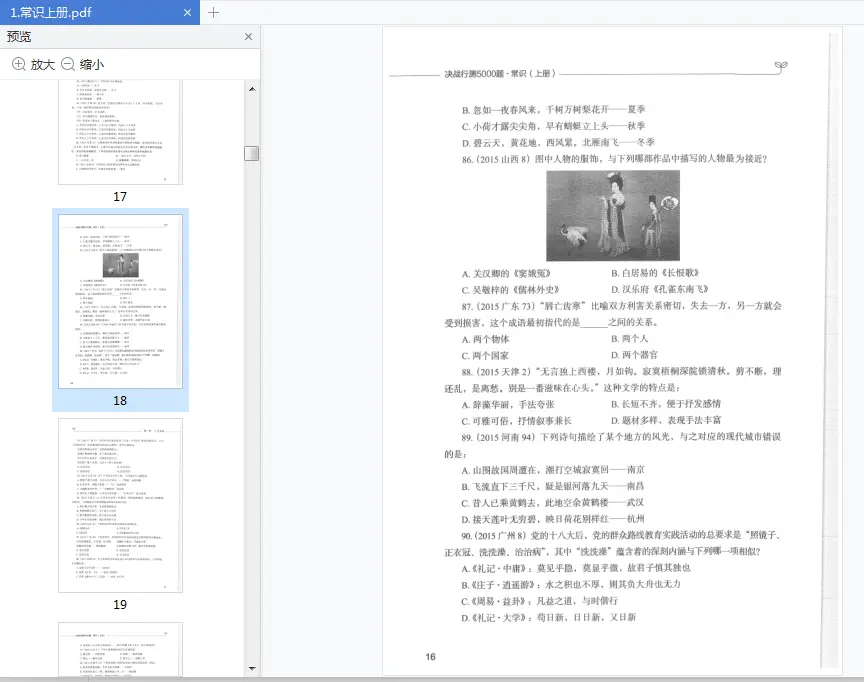Viewport: 864px width, 682px height.
Task: Click question 86 text (2015 山西 8)
Action: (614, 159)
